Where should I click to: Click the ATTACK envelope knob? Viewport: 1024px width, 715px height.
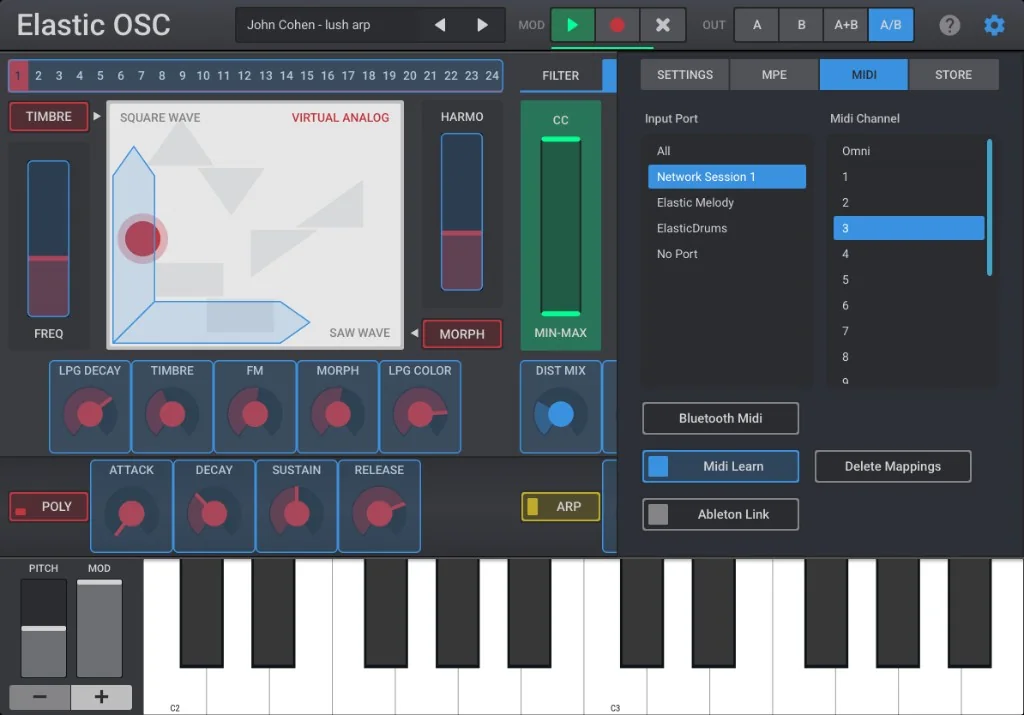131,513
